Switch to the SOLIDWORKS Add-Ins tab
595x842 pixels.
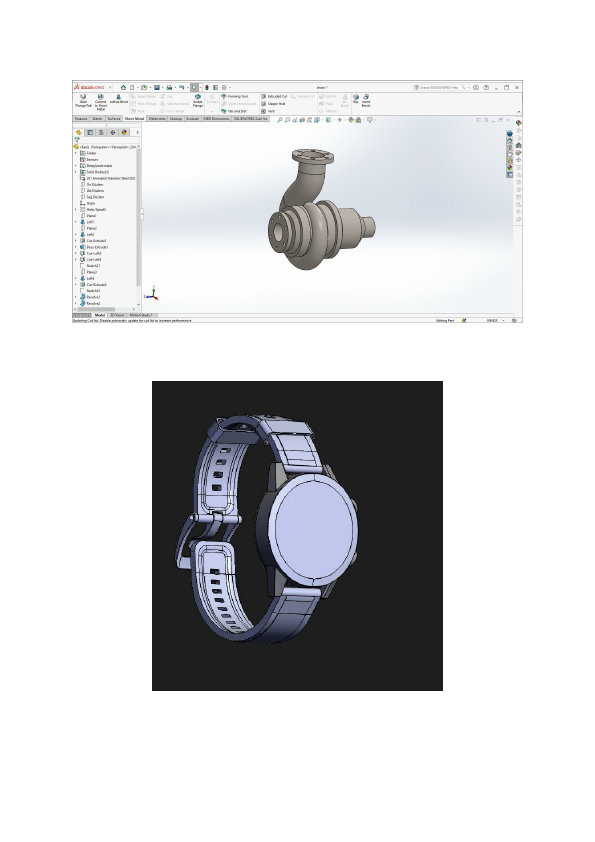(x=250, y=119)
